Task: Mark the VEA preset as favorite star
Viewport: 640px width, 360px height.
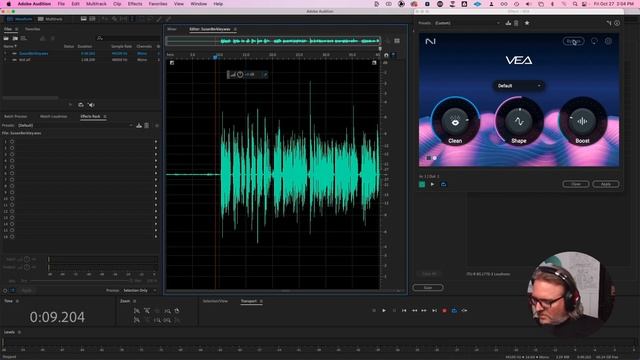Action: click(x=527, y=23)
